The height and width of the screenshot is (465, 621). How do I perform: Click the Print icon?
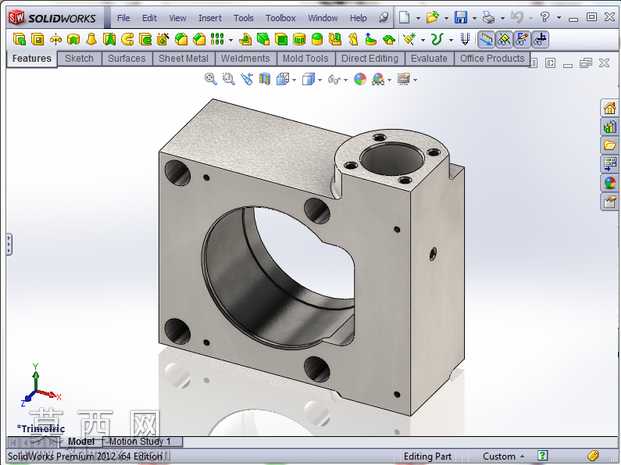tap(489, 17)
